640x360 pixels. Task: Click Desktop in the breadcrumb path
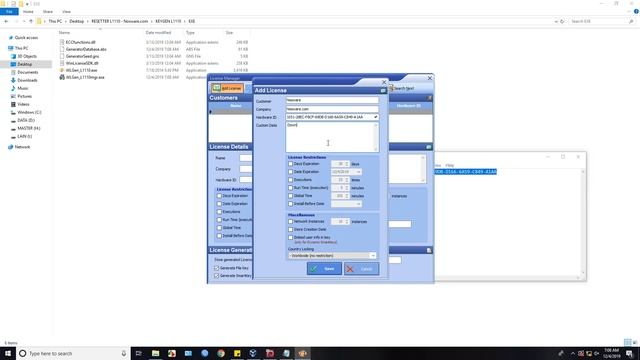76,21
